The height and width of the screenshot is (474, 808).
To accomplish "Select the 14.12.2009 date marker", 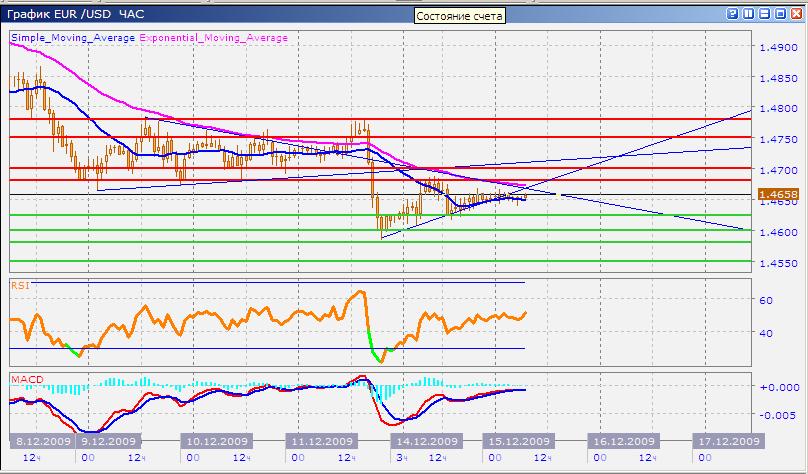I will 428,441.
